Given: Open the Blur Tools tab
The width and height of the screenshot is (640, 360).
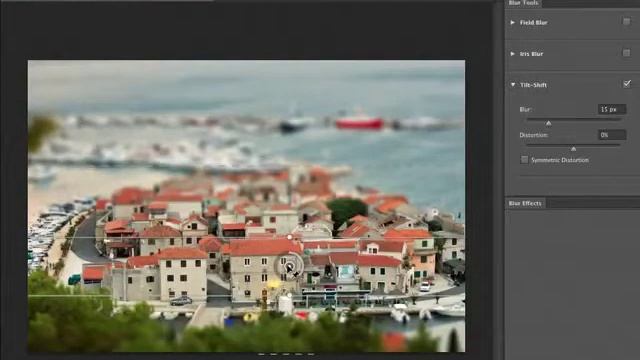Looking at the screenshot, I should [524, 3].
